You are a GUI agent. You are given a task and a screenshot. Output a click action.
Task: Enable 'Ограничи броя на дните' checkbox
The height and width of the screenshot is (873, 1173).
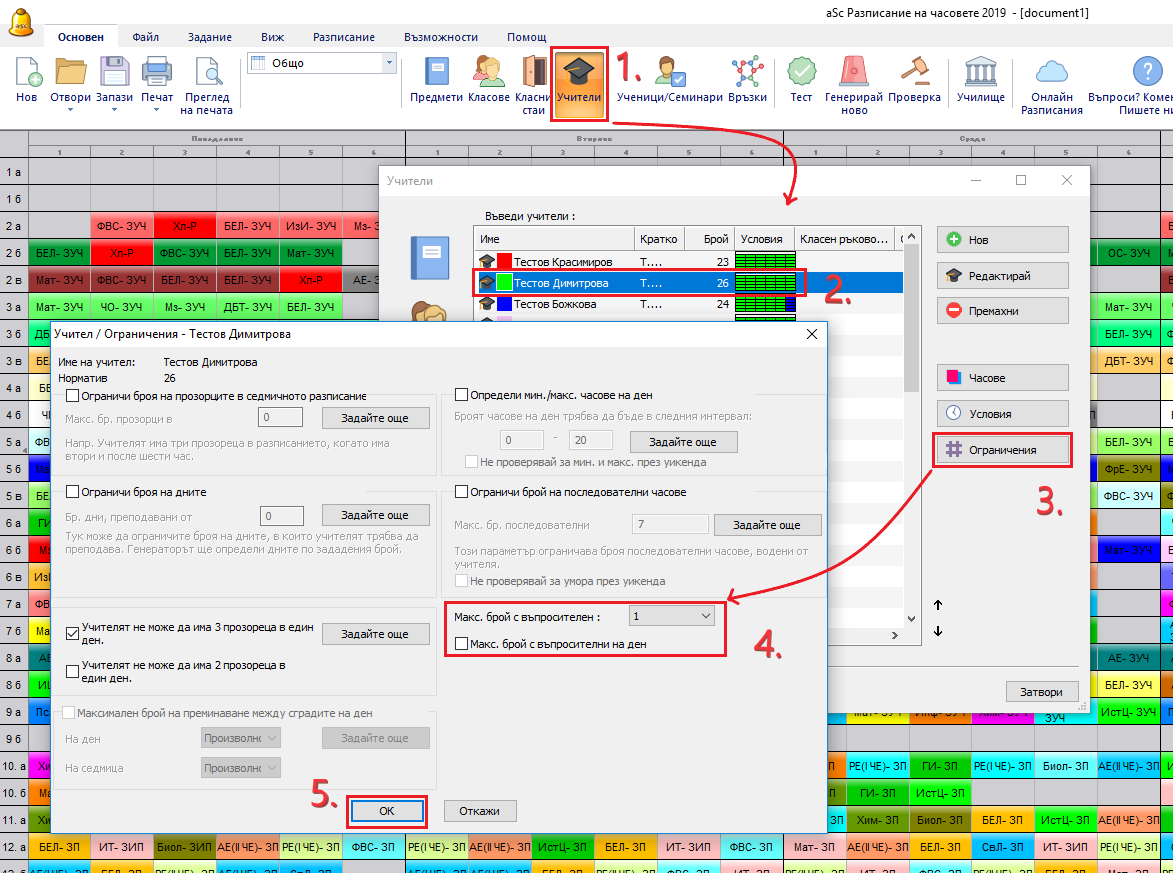[x=73, y=492]
